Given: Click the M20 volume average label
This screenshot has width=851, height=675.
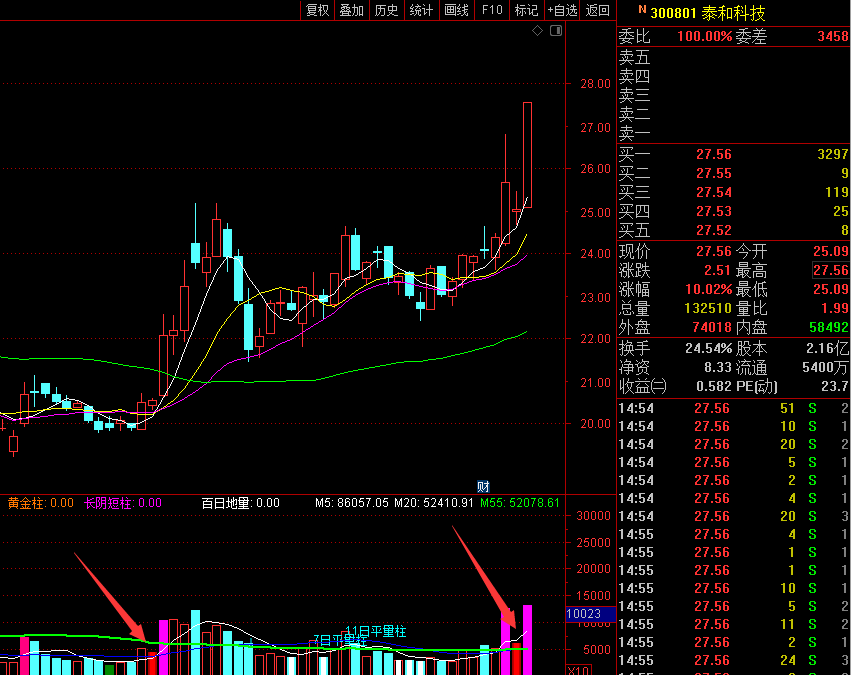Looking at the screenshot, I should coord(434,503).
